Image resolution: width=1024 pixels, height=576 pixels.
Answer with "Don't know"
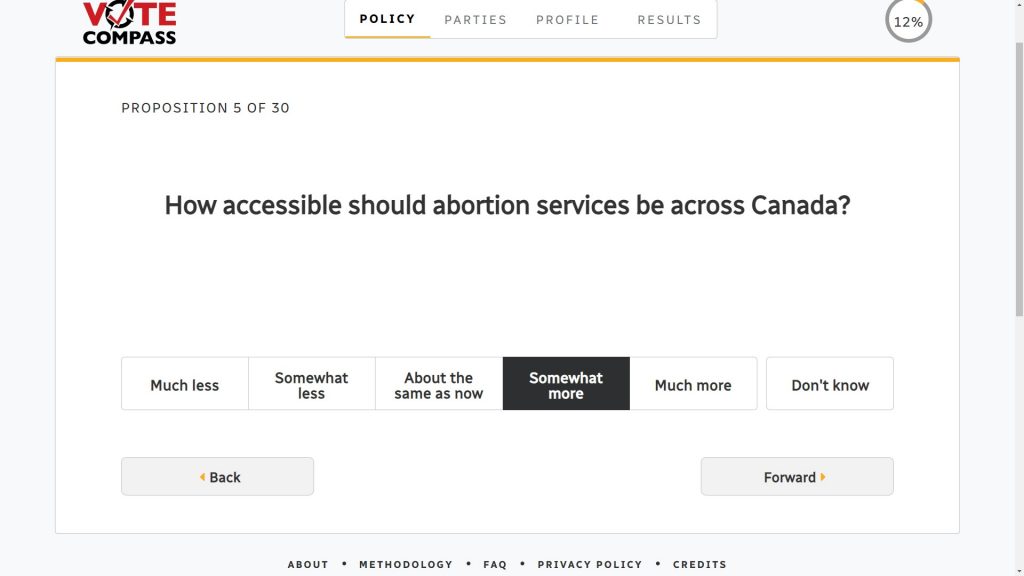click(x=830, y=384)
